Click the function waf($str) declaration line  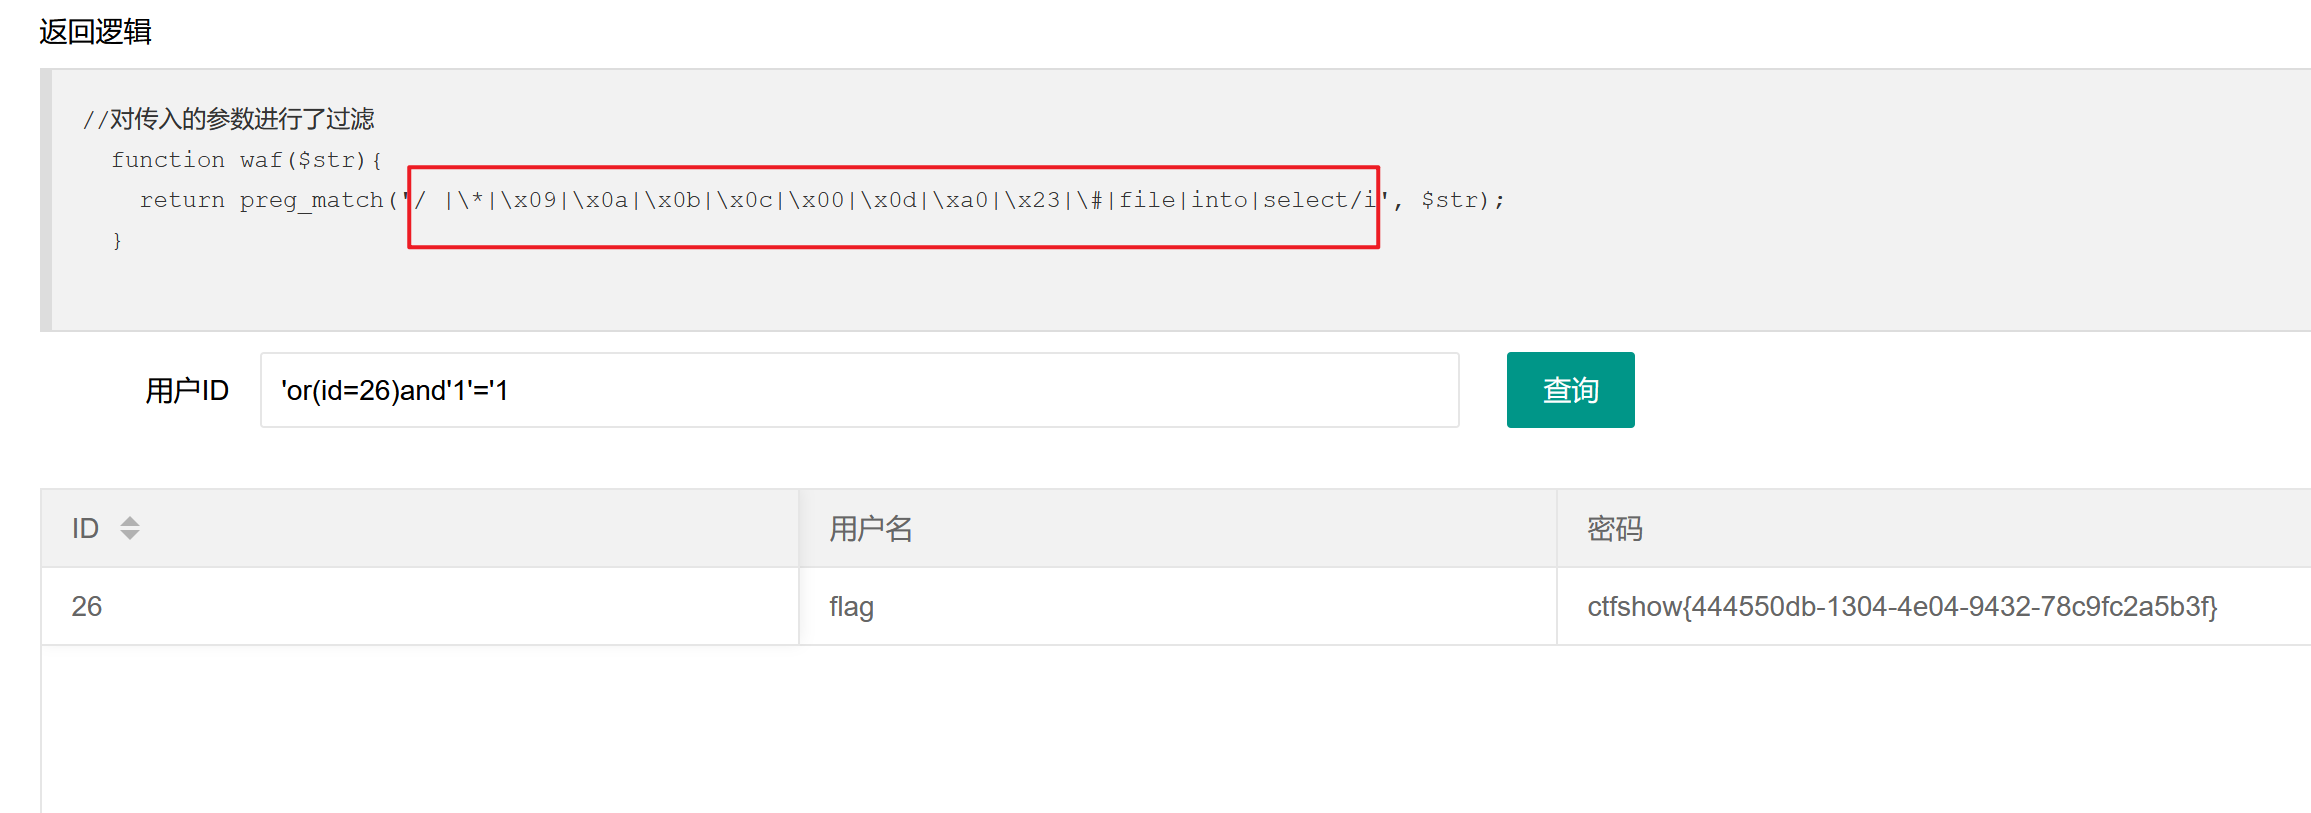pyautogui.click(x=246, y=160)
